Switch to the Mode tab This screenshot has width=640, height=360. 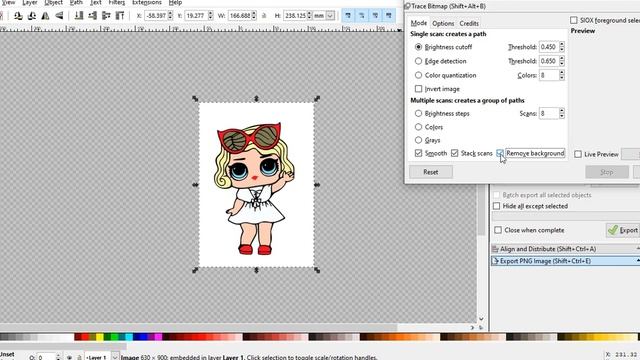click(x=419, y=23)
